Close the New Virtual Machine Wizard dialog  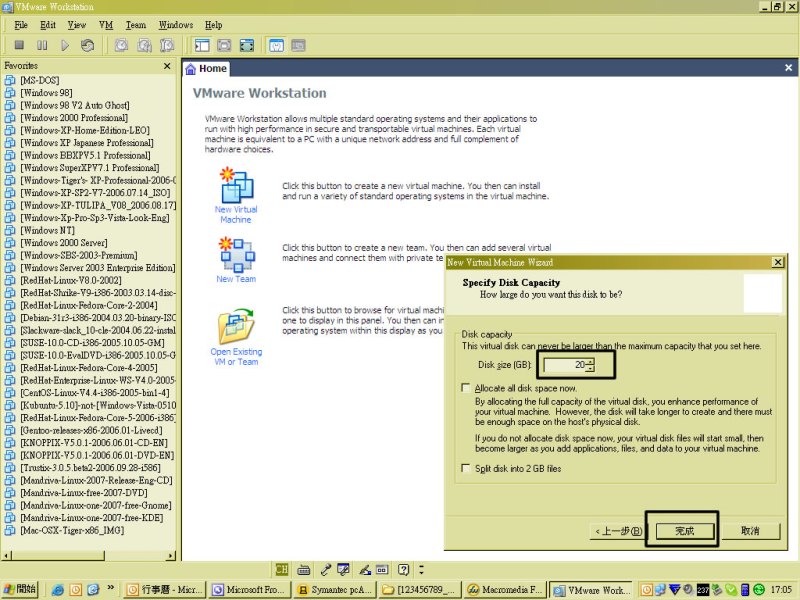point(777,262)
